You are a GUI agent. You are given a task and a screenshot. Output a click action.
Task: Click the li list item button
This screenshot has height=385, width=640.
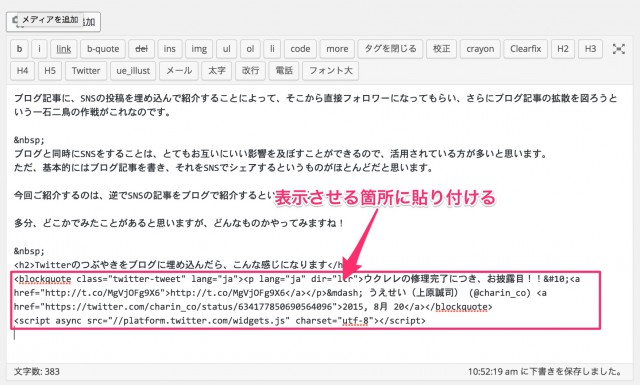[x=272, y=49]
